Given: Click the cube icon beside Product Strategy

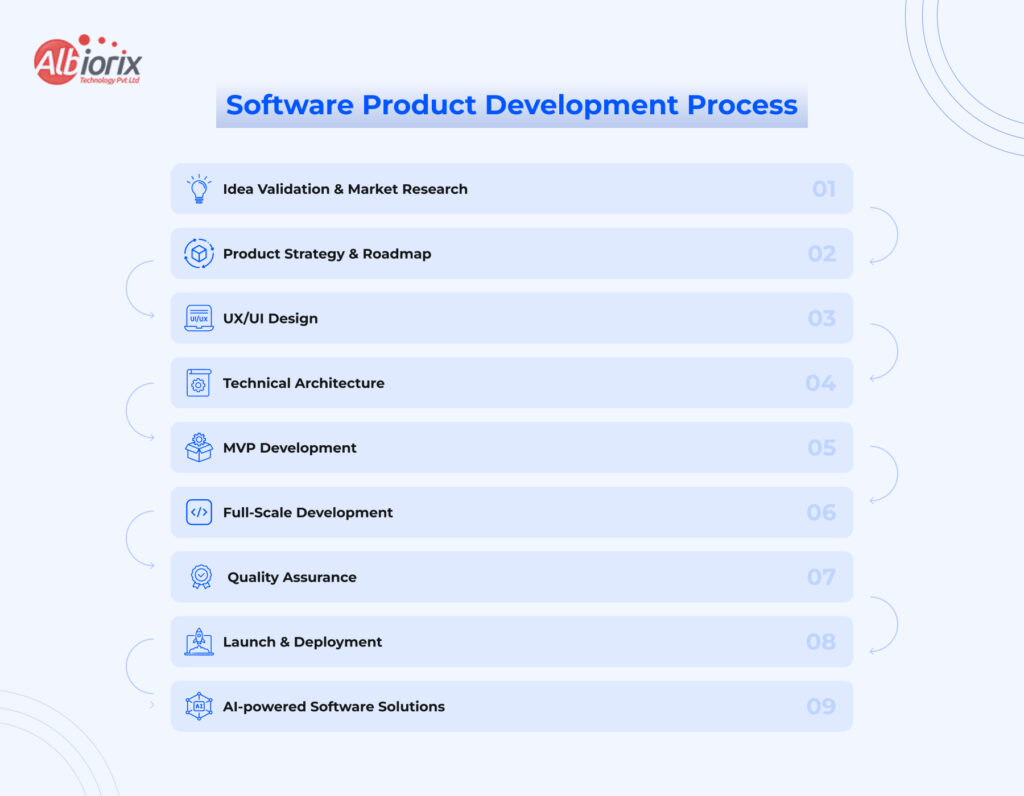Looking at the screenshot, I should point(199,253).
